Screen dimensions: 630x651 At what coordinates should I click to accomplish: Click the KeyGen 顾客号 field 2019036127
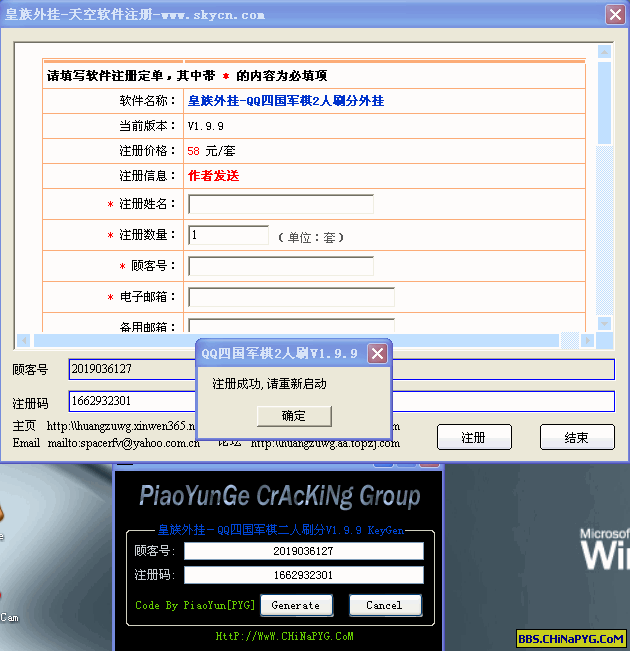(304, 551)
